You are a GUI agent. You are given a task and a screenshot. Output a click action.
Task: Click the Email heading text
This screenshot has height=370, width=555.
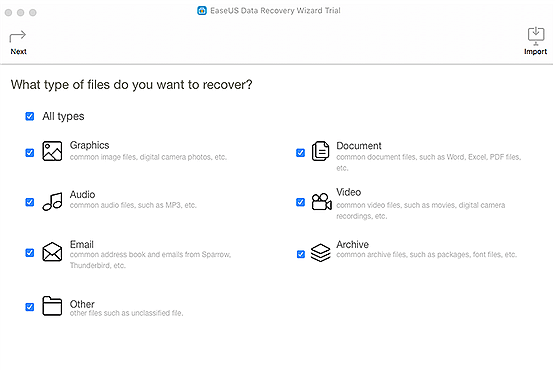[x=82, y=244]
